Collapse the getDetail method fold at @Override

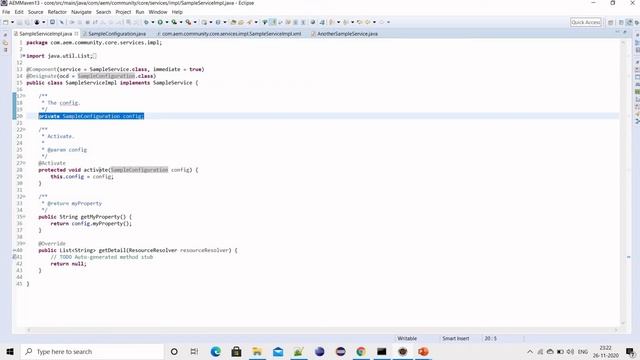[24, 244]
